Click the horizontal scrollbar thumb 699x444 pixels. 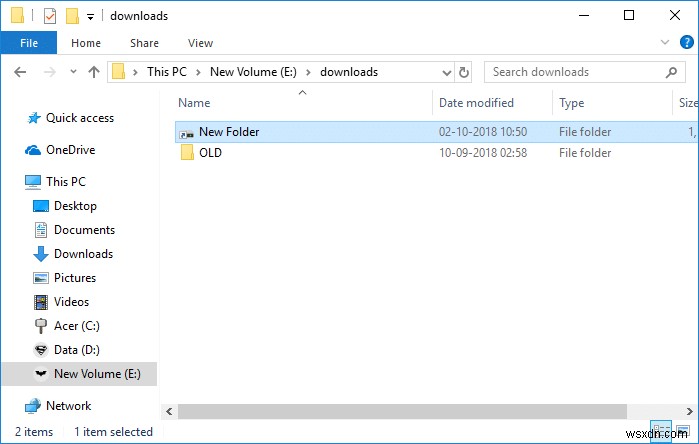click(403, 411)
